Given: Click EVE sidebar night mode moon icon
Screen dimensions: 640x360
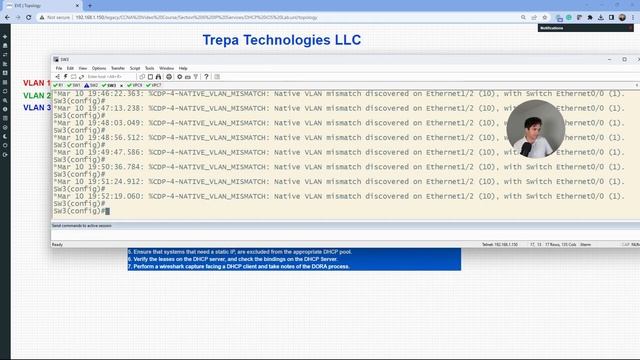Looking at the screenshot, I should pos(5,136).
